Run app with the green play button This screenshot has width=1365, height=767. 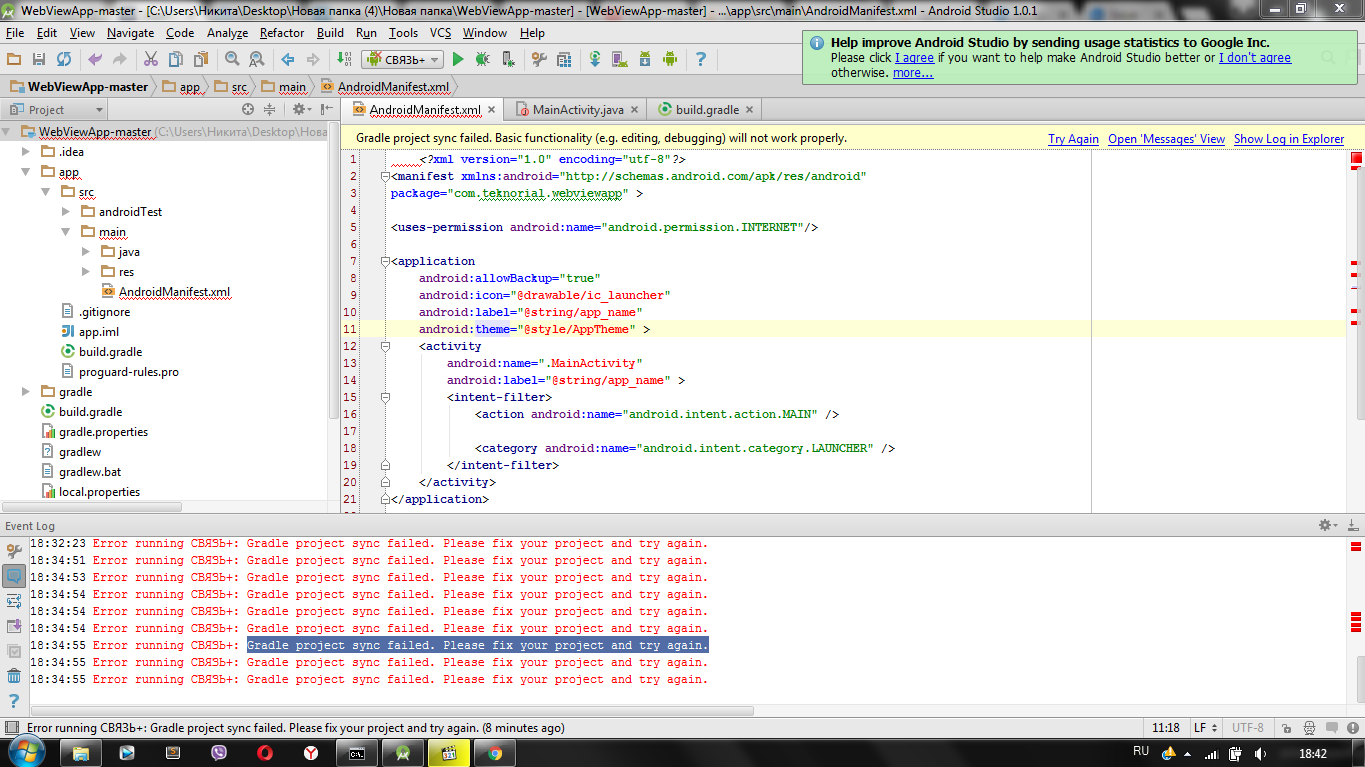click(x=458, y=60)
